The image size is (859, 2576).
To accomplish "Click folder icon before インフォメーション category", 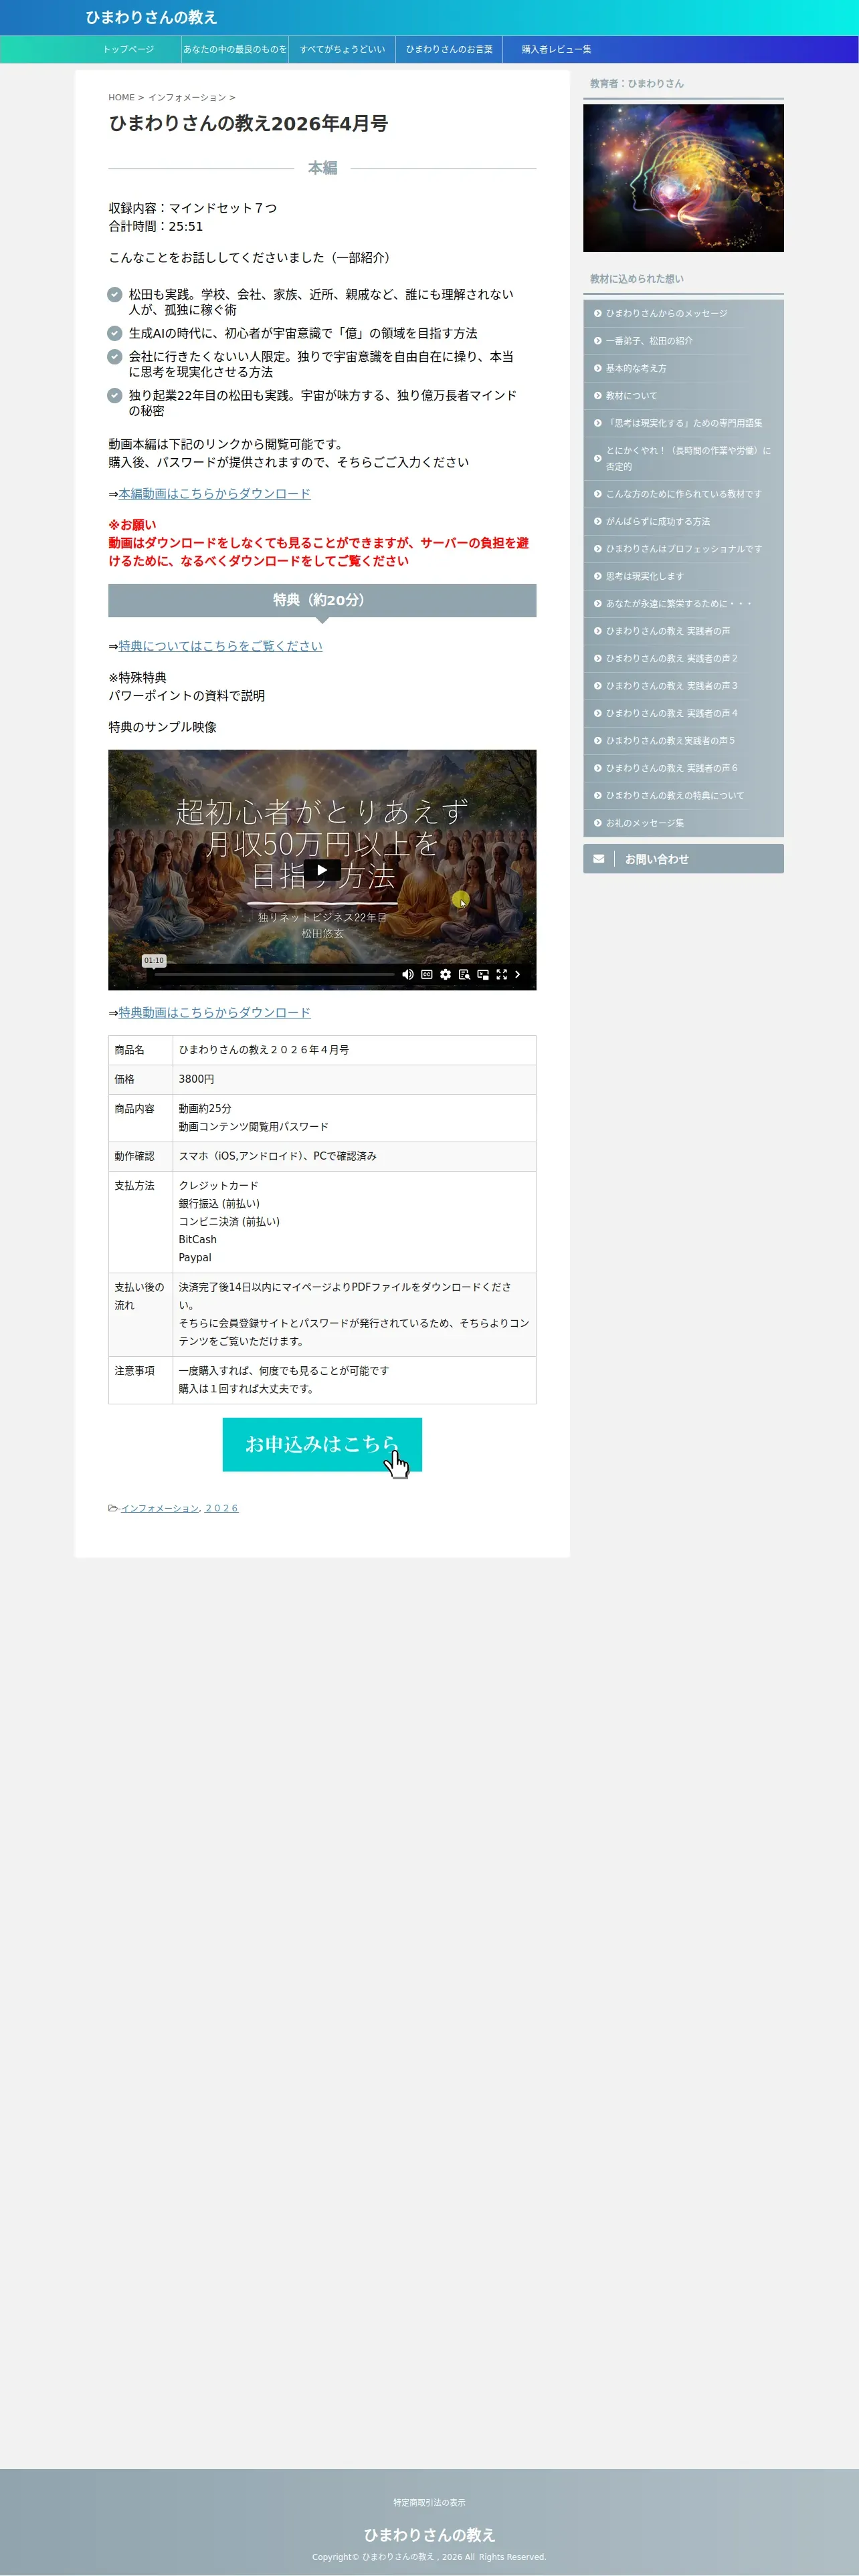I will [x=113, y=1508].
